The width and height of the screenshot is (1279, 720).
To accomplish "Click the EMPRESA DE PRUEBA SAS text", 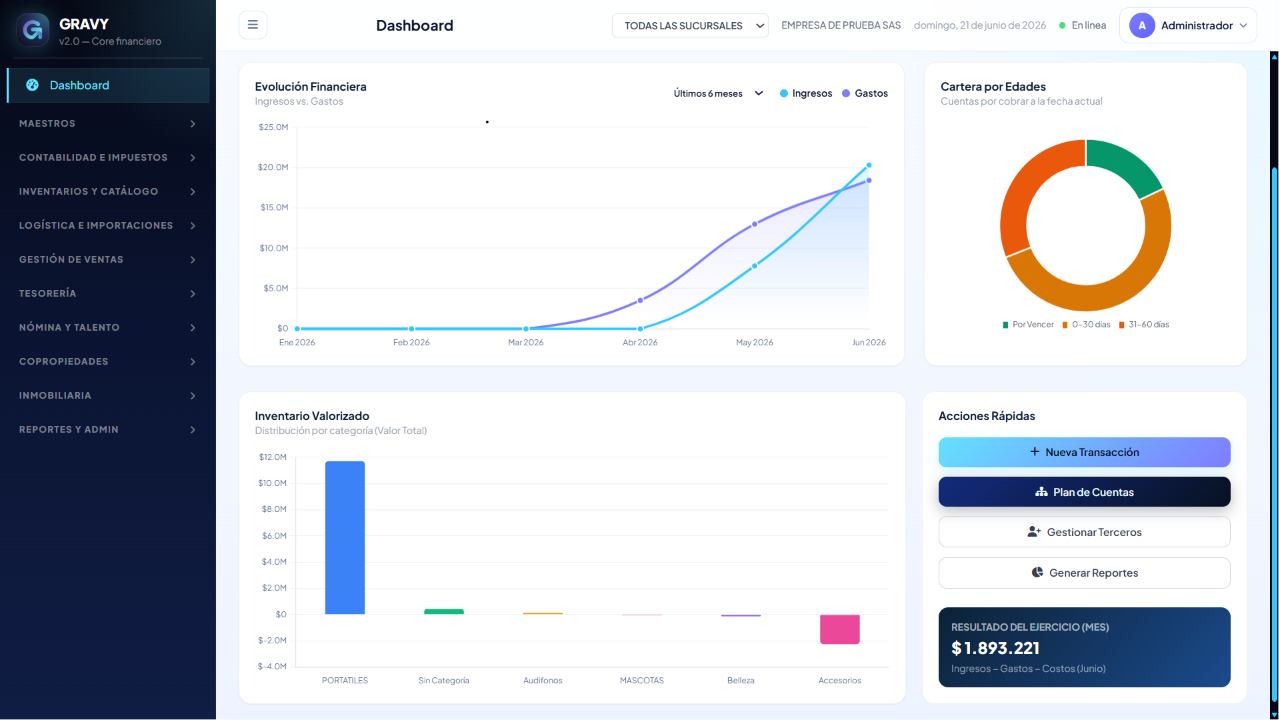I will click(x=841, y=25).
